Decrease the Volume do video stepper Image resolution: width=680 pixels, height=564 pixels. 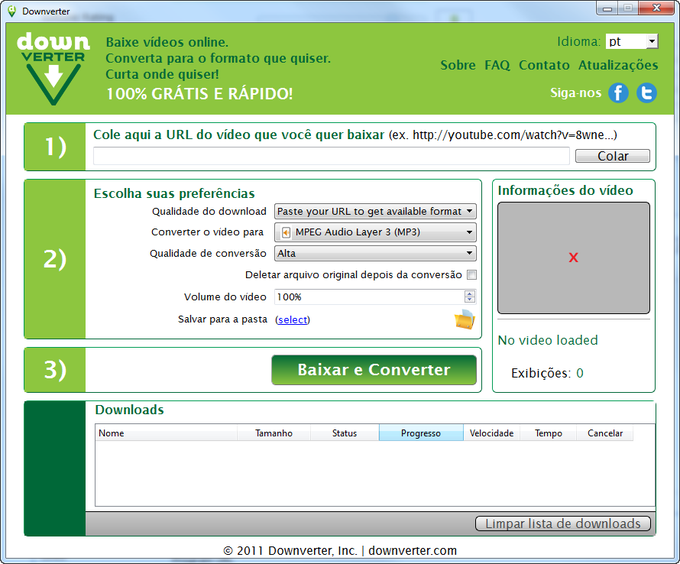469,300
